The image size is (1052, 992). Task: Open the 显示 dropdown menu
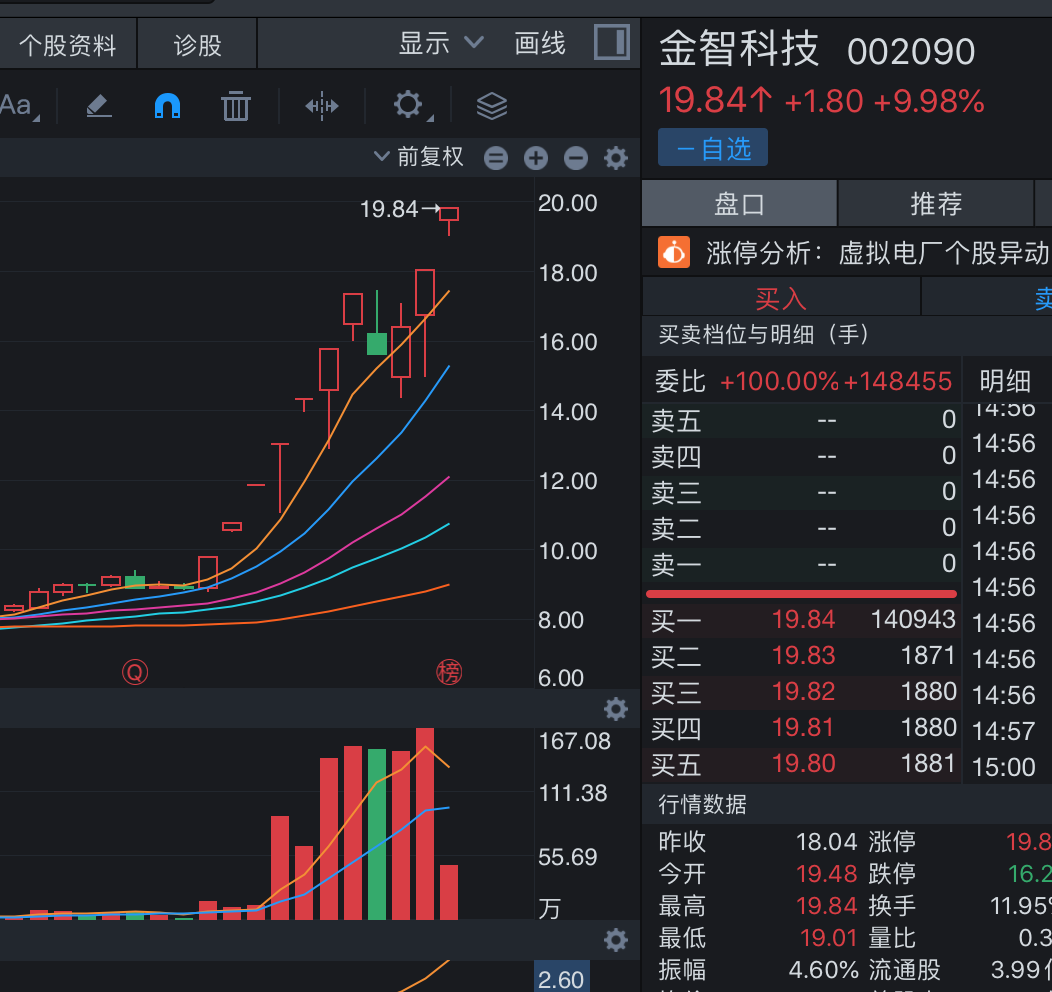point(441,44)
